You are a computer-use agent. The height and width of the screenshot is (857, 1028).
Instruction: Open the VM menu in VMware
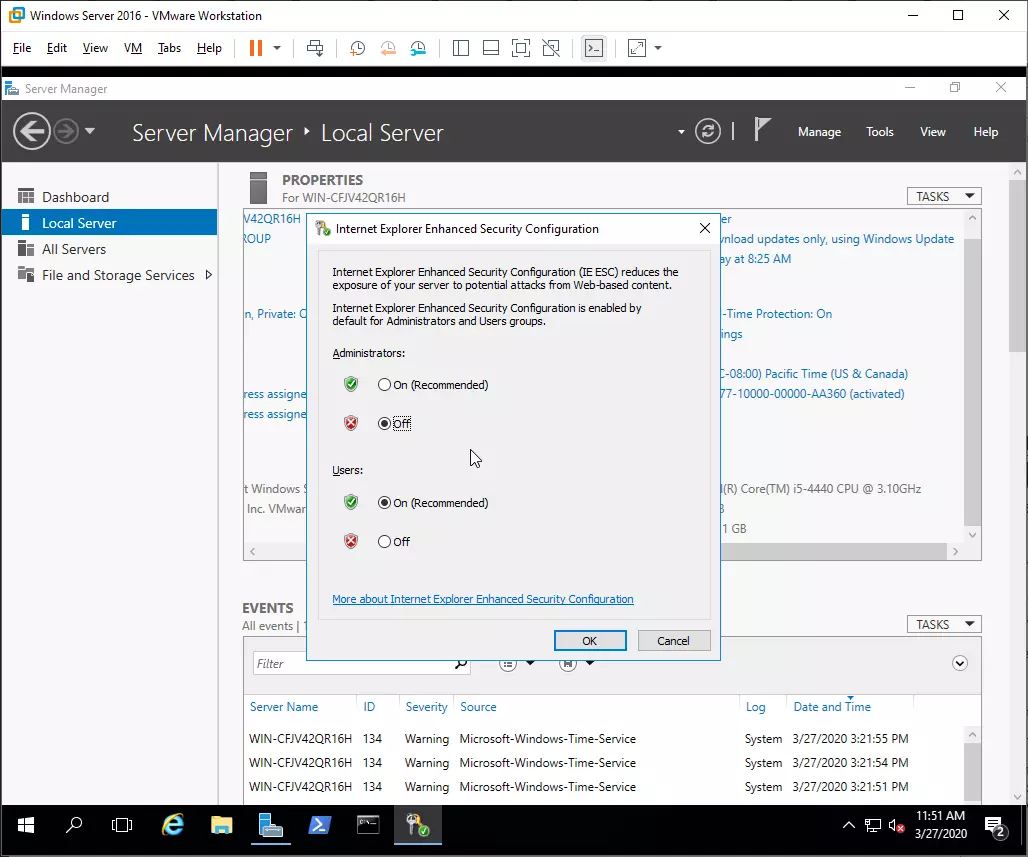click(x=132, y=48)
